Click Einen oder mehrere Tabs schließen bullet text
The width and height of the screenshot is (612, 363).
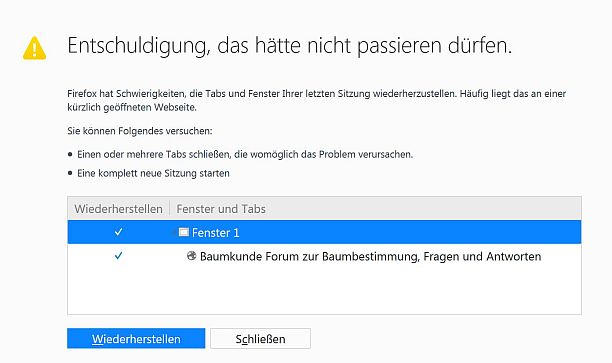(245, 154)
